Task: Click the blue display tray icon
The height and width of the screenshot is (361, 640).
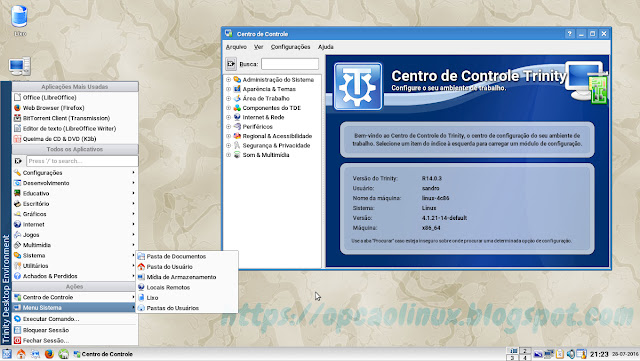Action: click(538, 354)
